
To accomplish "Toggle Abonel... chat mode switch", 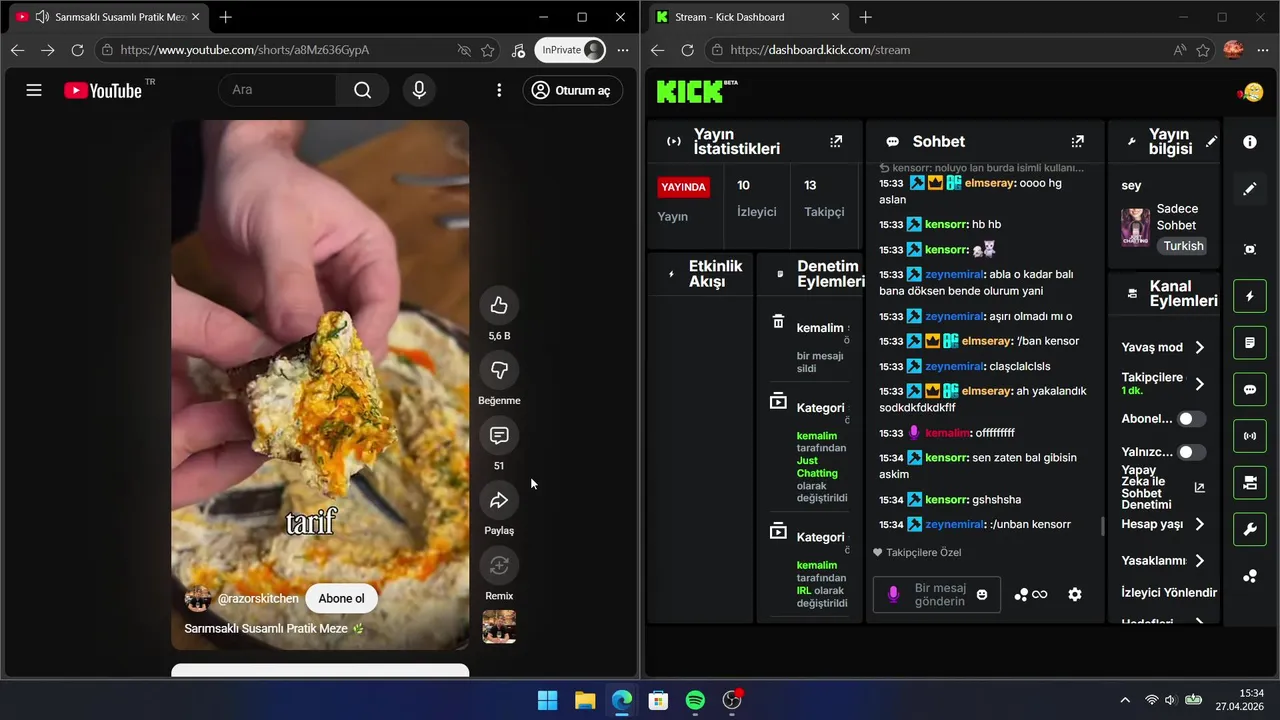I will [1191, 419].
